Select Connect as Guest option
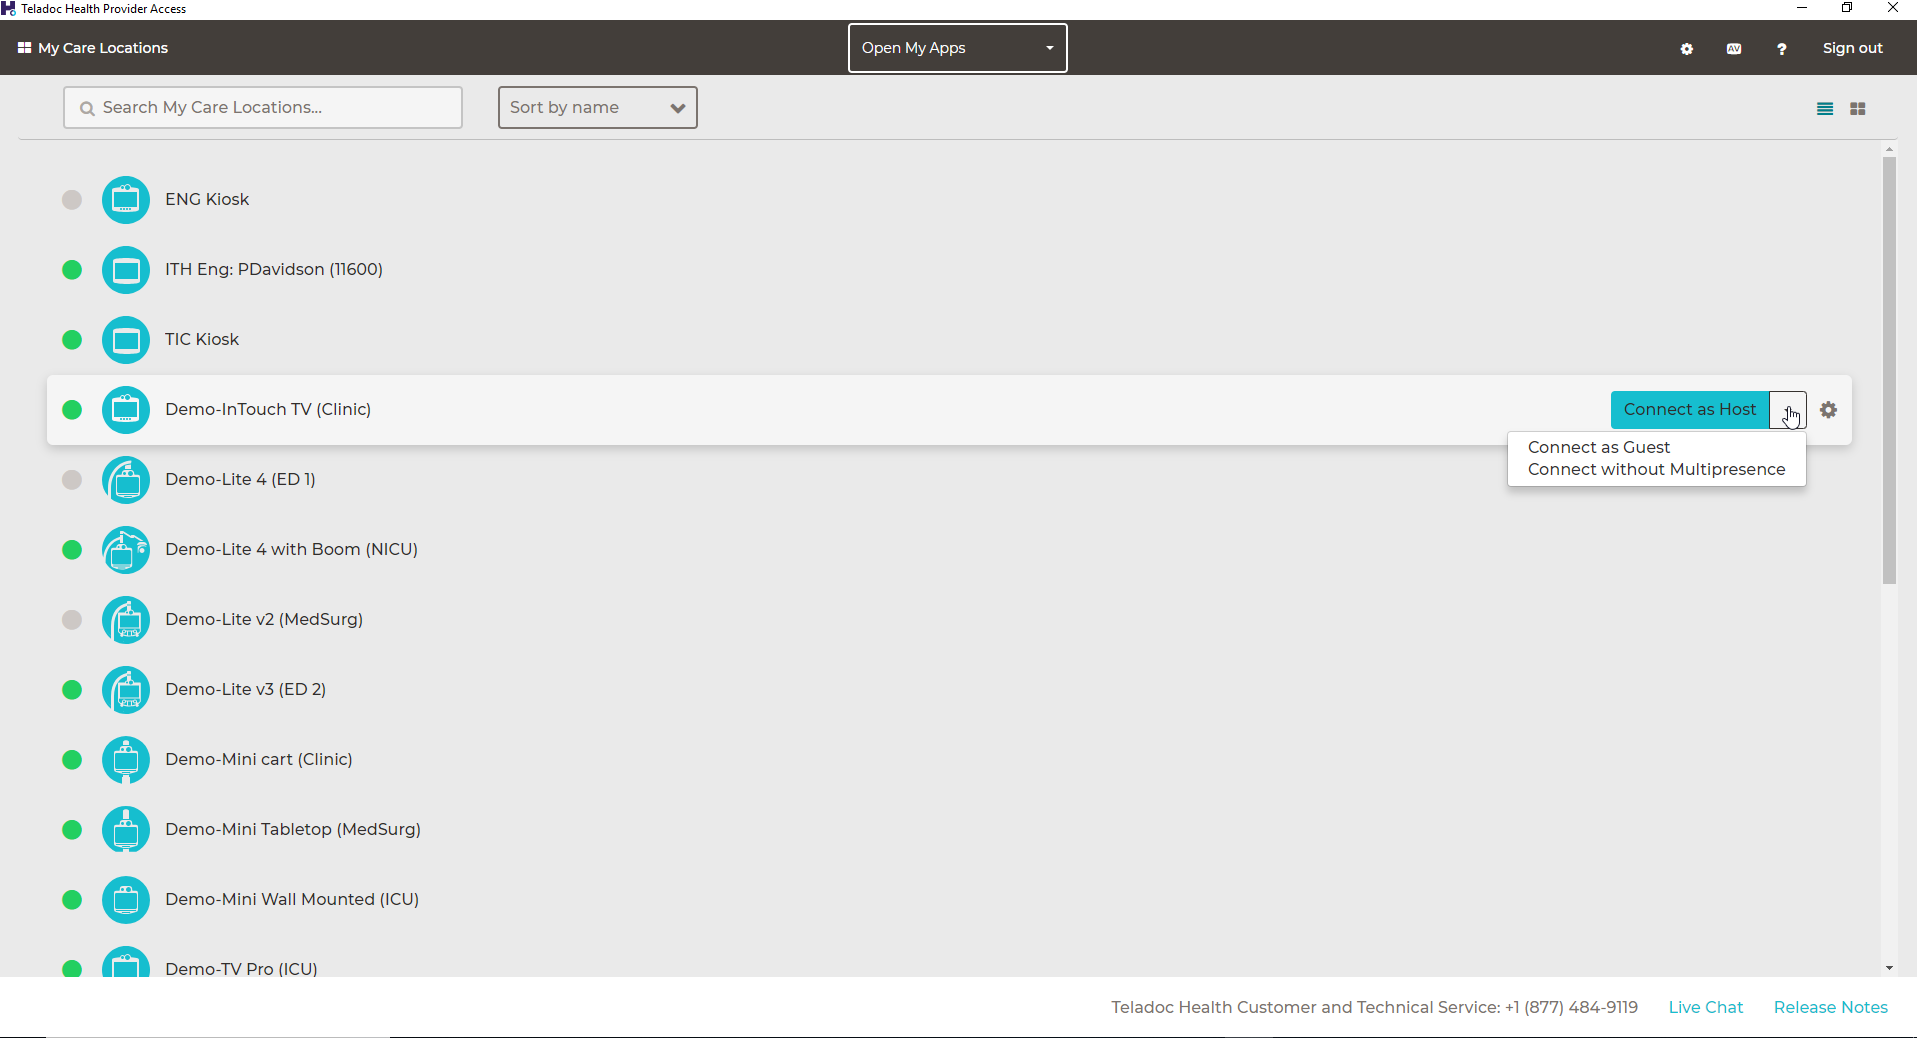Screen dimensions: 1917x1038 coord(1598,447)
